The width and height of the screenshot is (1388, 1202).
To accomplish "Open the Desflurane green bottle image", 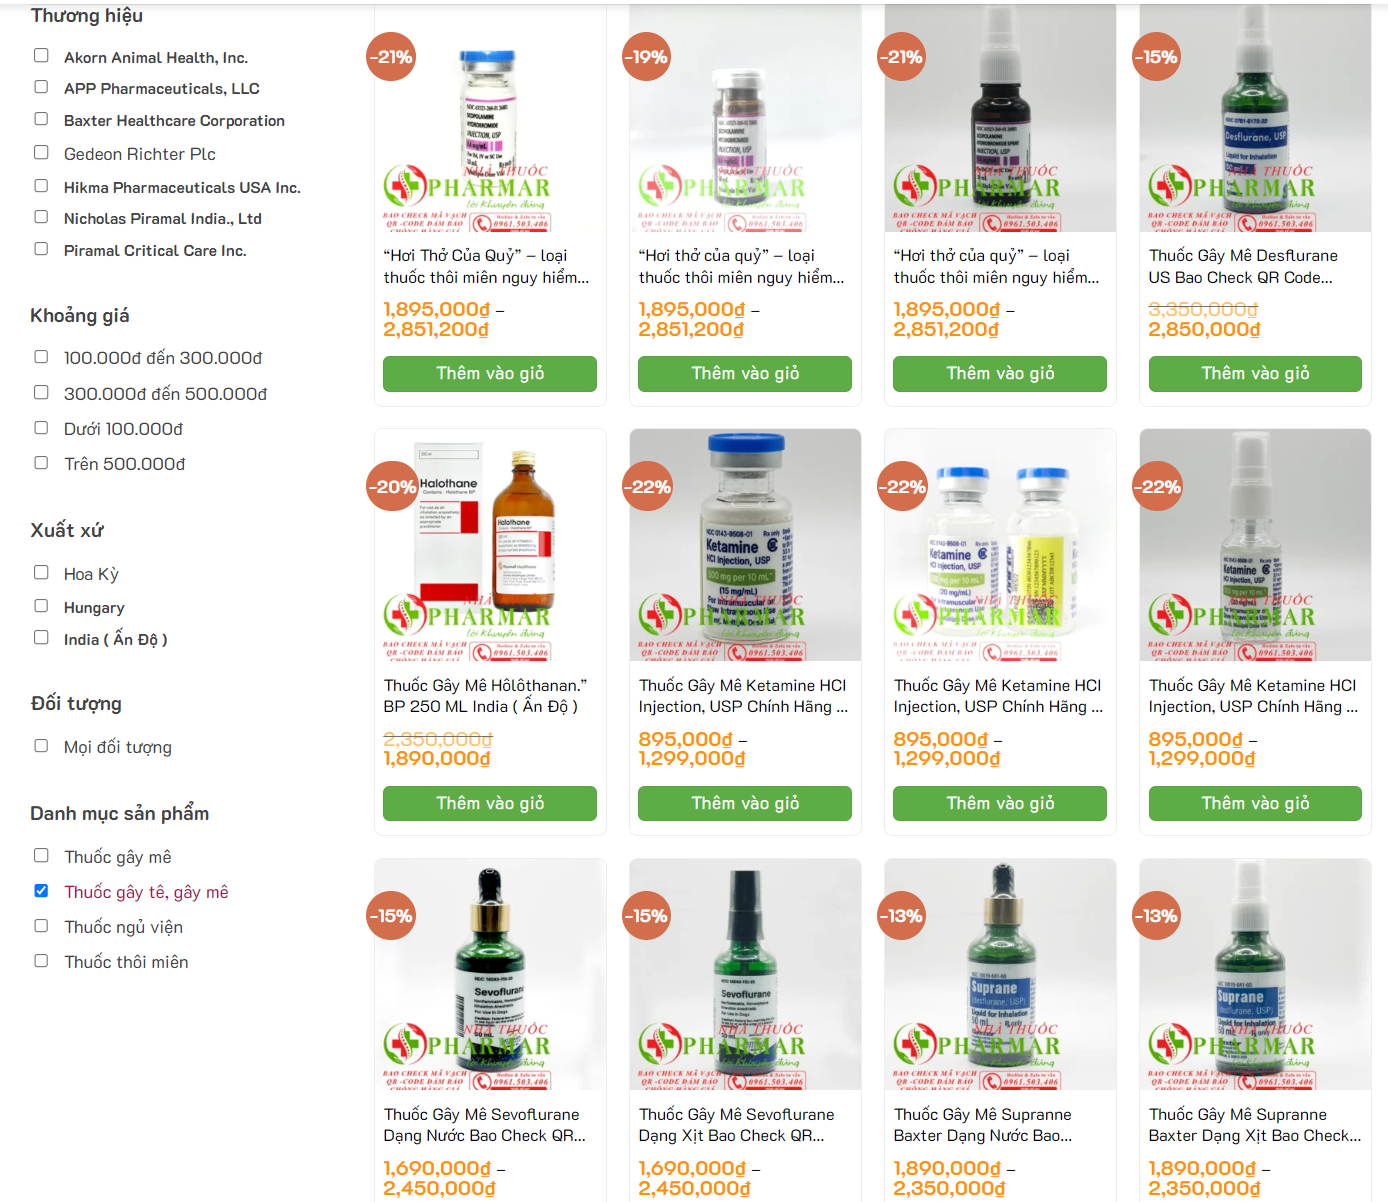I will point(1255,118).
